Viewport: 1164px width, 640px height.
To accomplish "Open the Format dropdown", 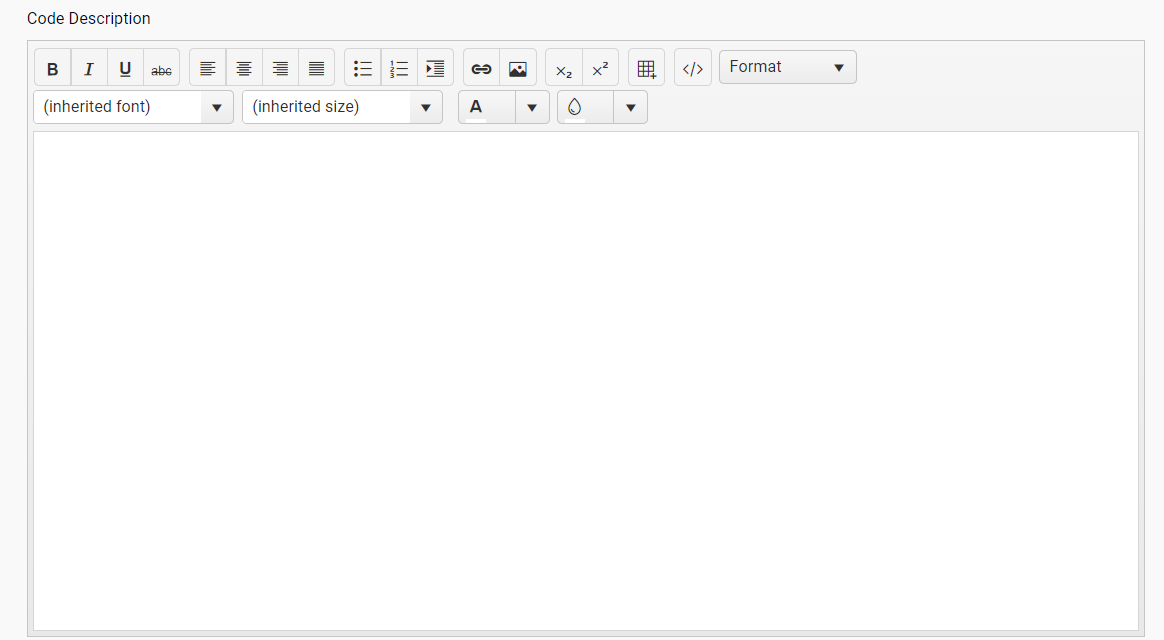I will click(787, 67).
